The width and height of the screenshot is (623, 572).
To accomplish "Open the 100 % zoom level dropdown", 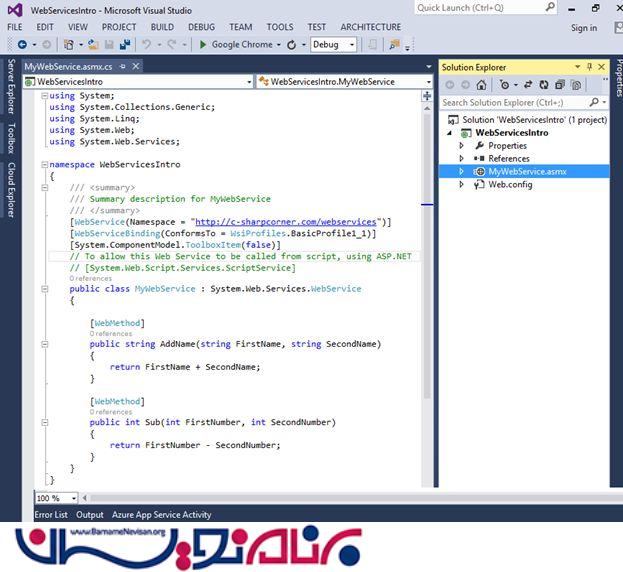I will coord(73,498).
